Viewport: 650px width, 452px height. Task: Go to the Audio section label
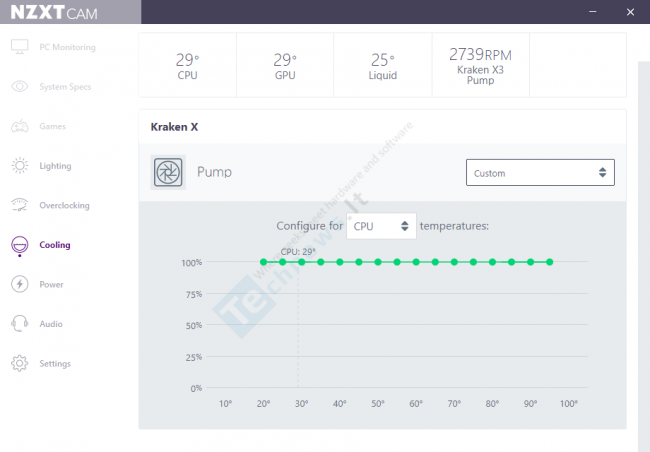pos(51,324)
